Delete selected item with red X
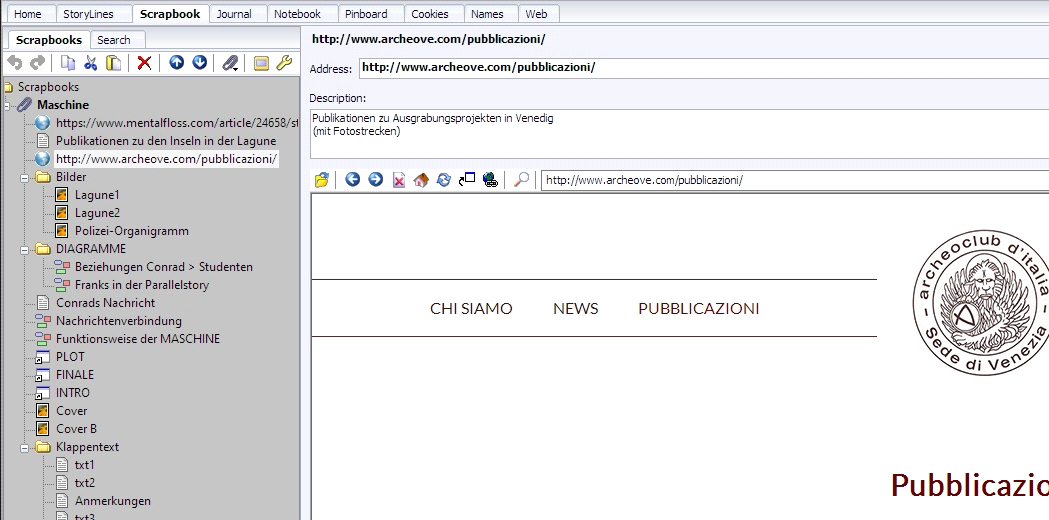The image size is (1049, 520). [145, 63]
